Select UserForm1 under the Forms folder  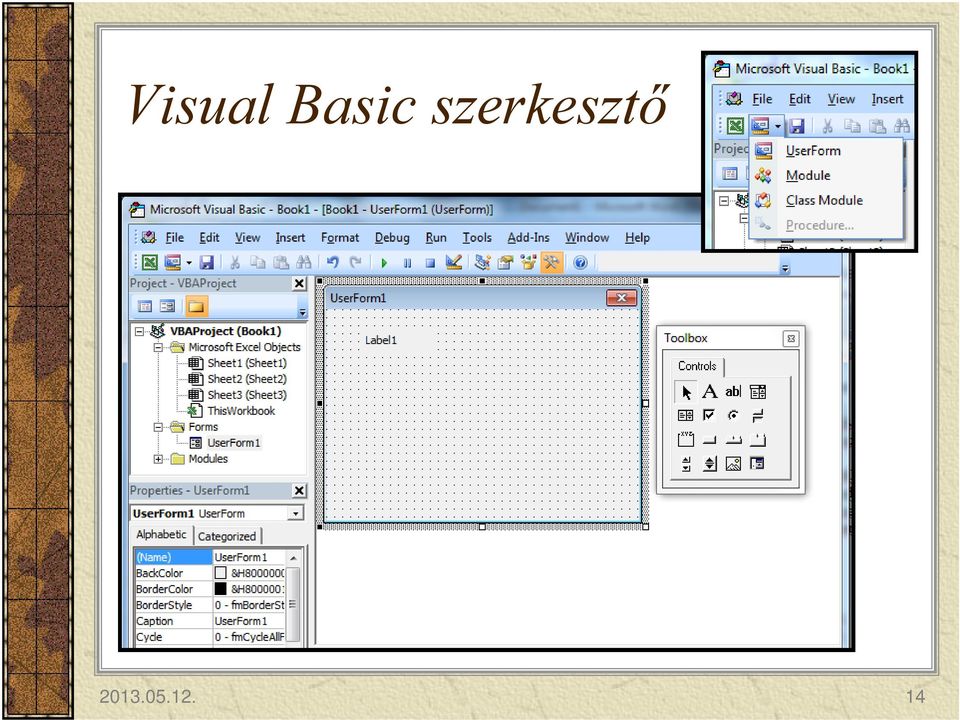(233, 443)
